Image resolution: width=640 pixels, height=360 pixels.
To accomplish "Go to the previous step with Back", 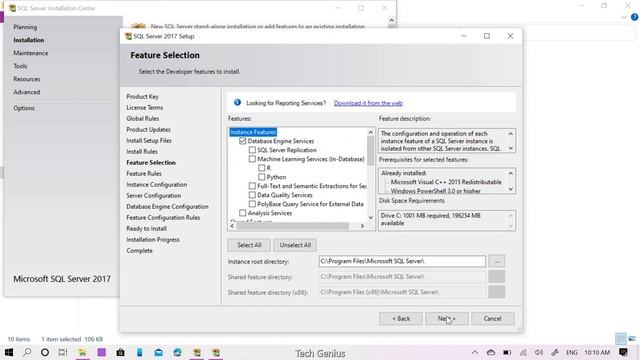I will click(x=401, y=318).
